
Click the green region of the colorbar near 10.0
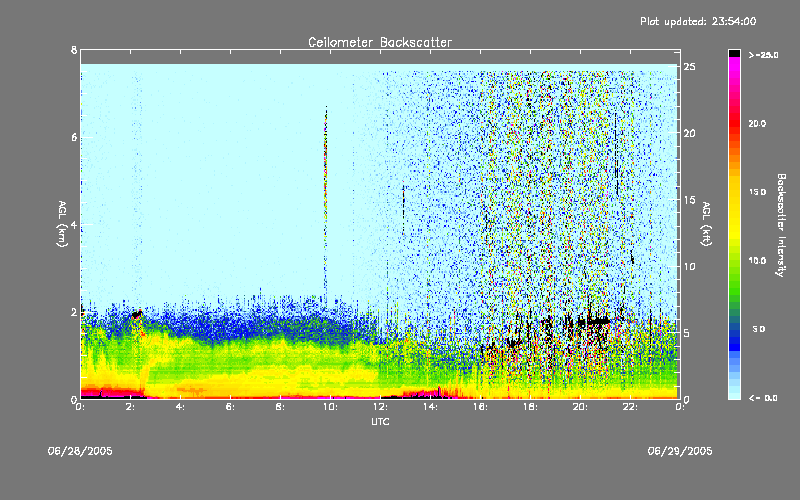pyautogui.click(x=734, y=261)
